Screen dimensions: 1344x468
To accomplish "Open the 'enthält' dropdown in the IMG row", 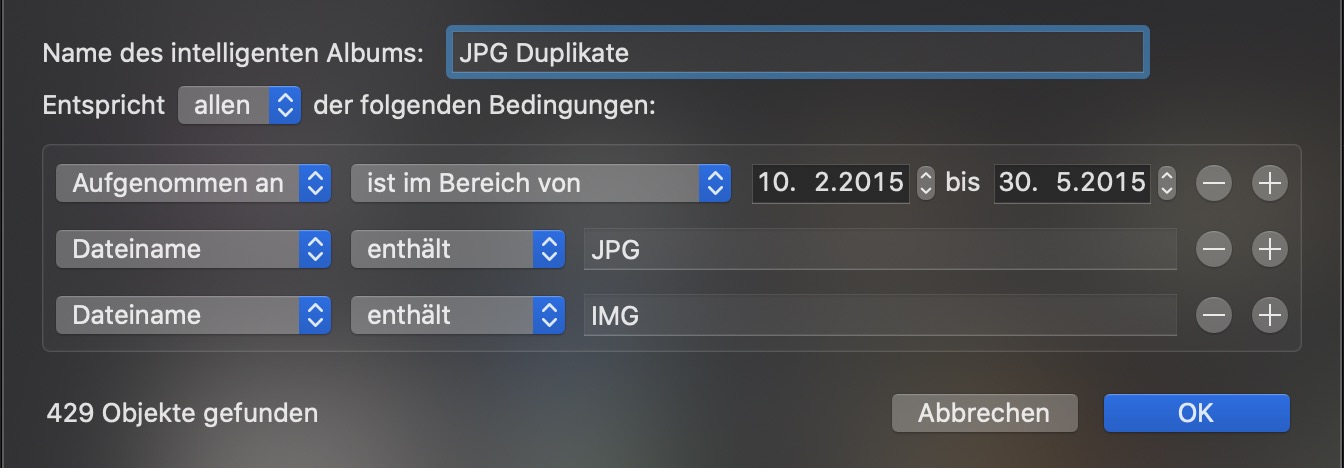I will (x=458, y=315).
